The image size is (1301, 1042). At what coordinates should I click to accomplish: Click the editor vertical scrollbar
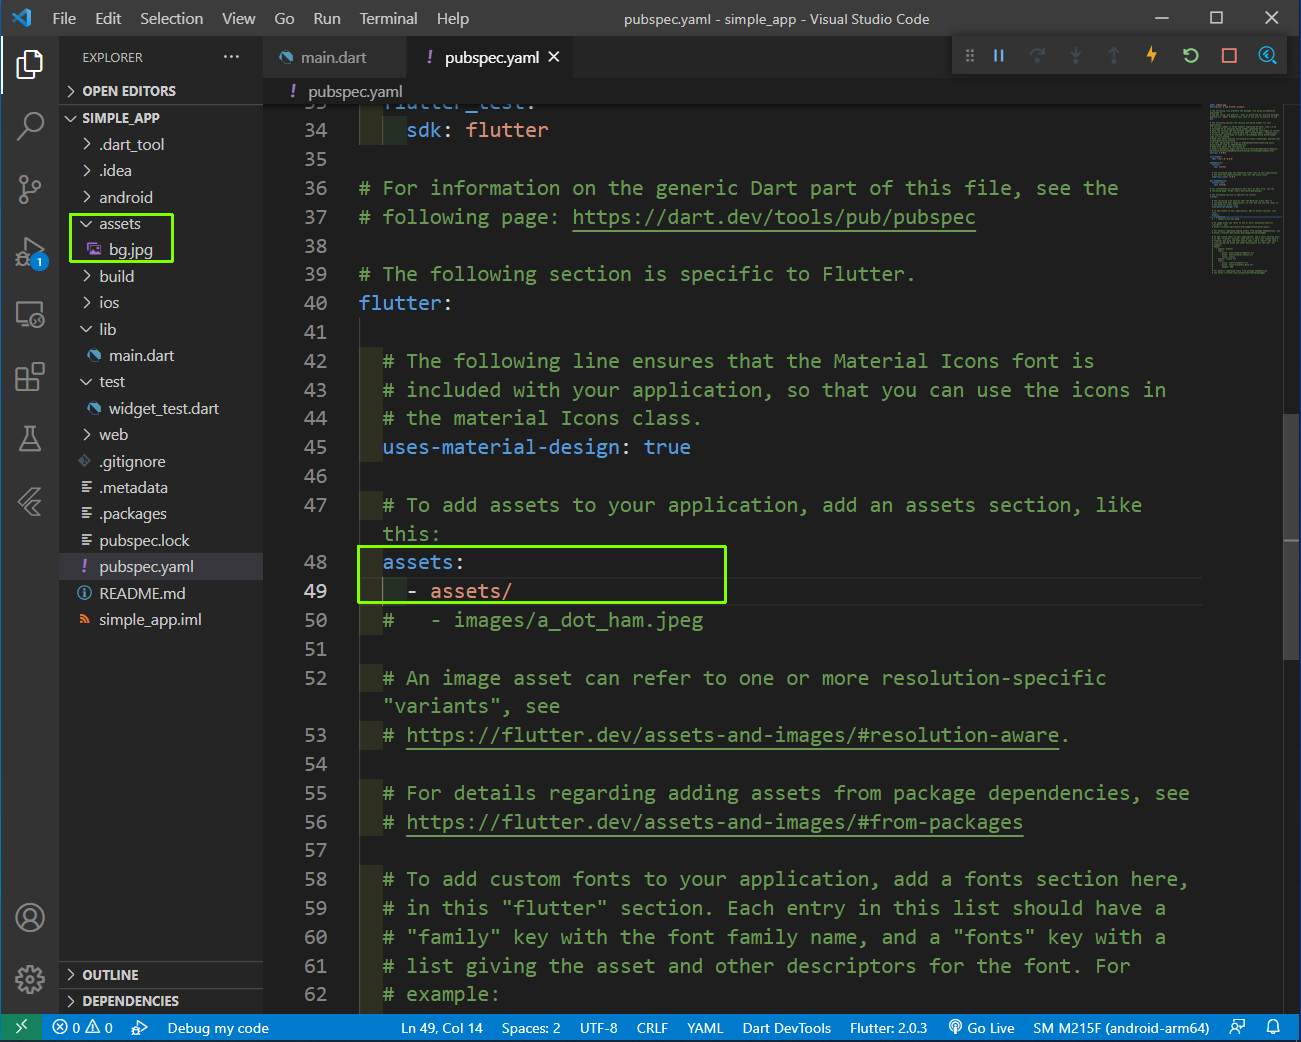click(1291, 535)
